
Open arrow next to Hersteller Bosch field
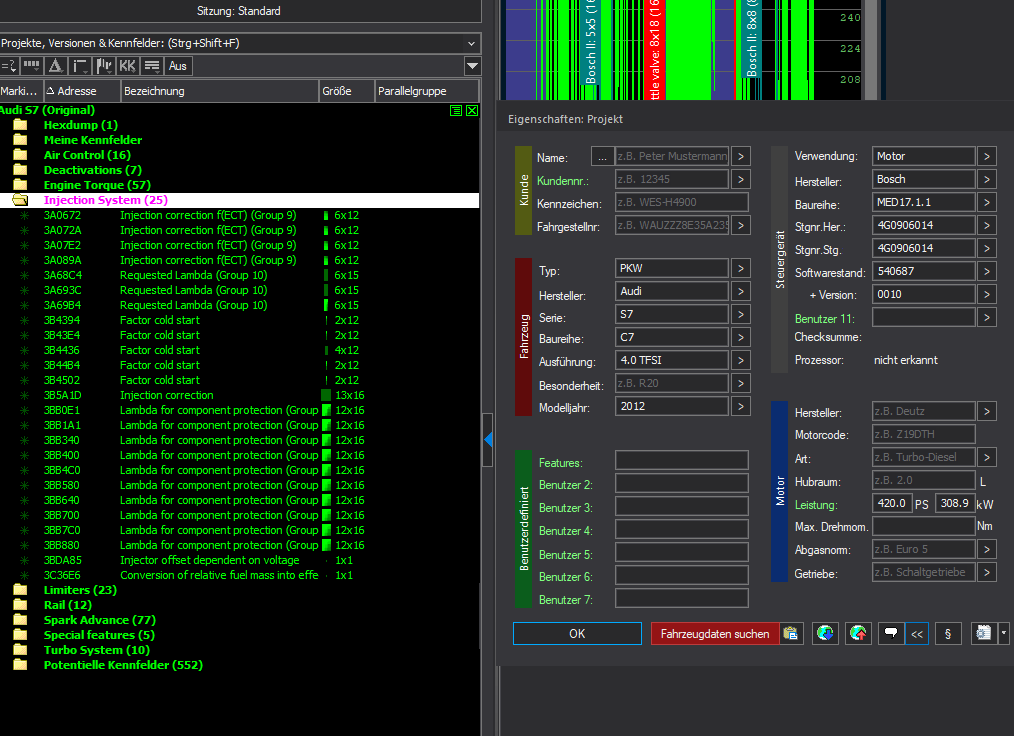click(986, 179)
